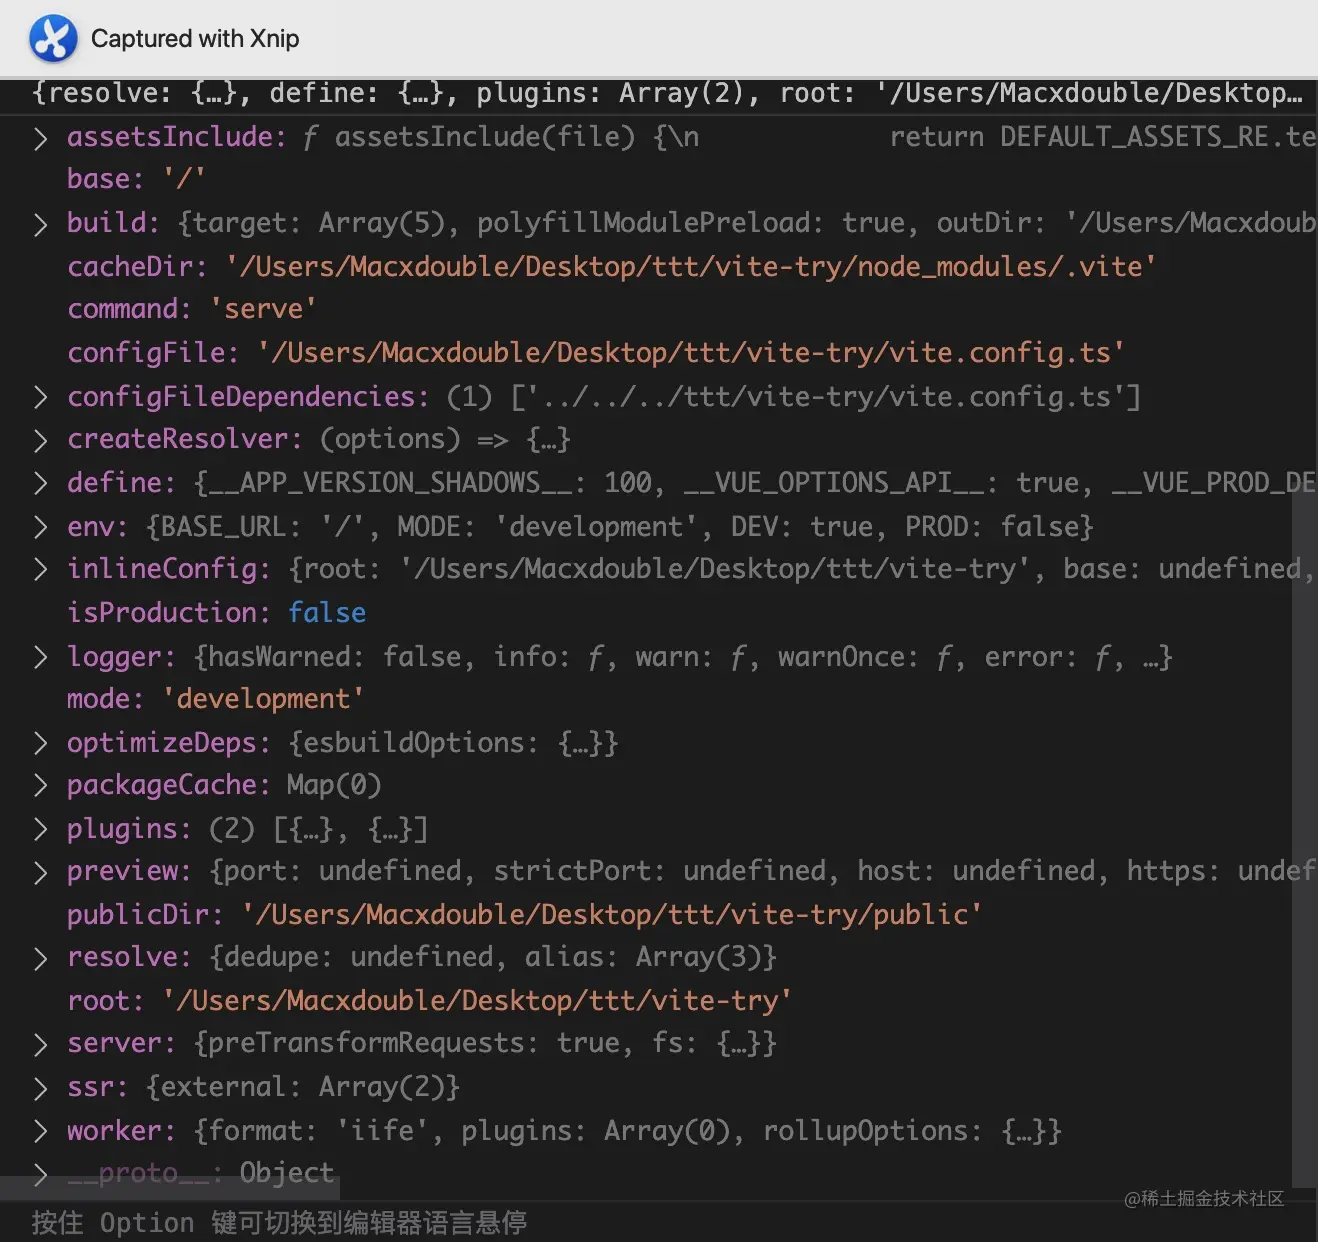The width and height of the screenshot is (1318, 1242).
Task: Expand the server object
Action: click(40, 1044)
